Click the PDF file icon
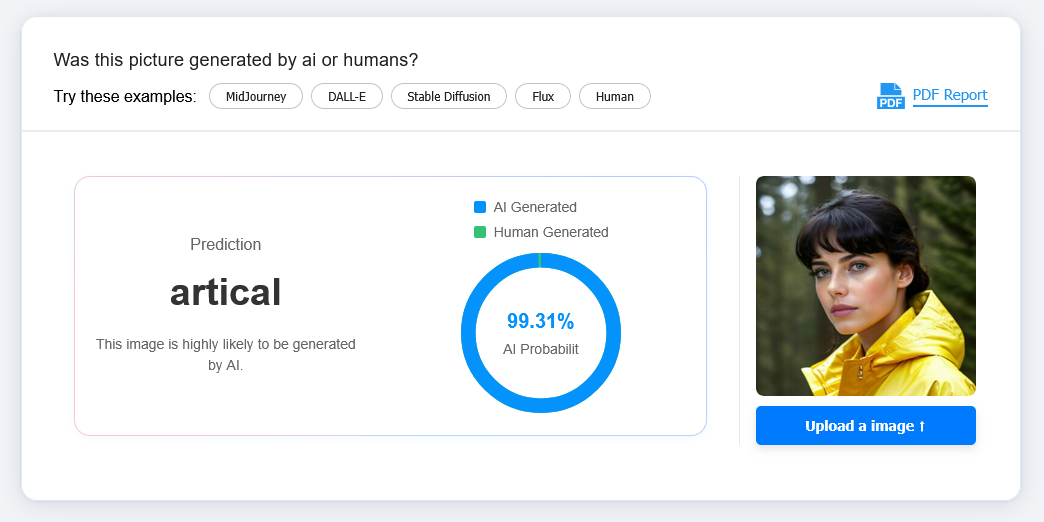The height and width of the screenshot is (522, 1044). 890,96
